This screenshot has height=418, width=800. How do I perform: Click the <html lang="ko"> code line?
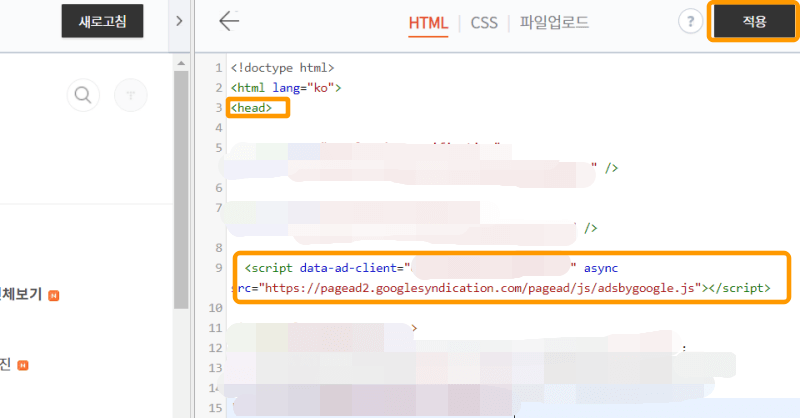click(286, 88)
